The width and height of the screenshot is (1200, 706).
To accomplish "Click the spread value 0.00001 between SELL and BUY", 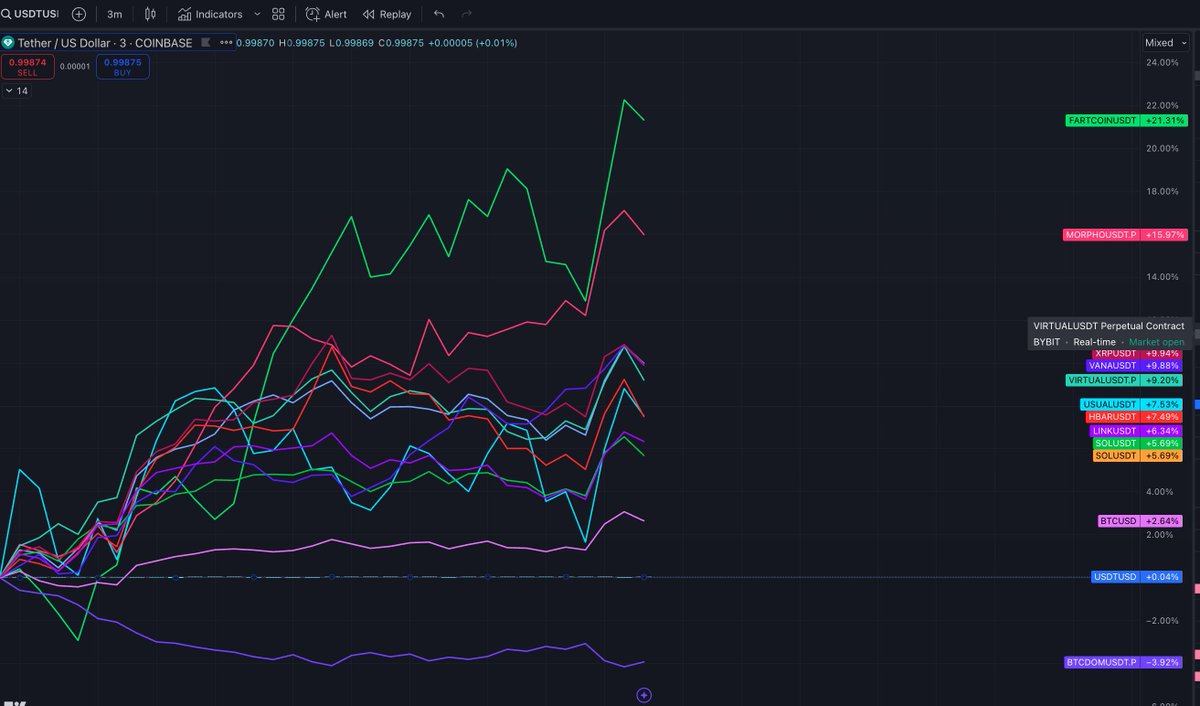I will pyautogui.click(x=75, y=67).
